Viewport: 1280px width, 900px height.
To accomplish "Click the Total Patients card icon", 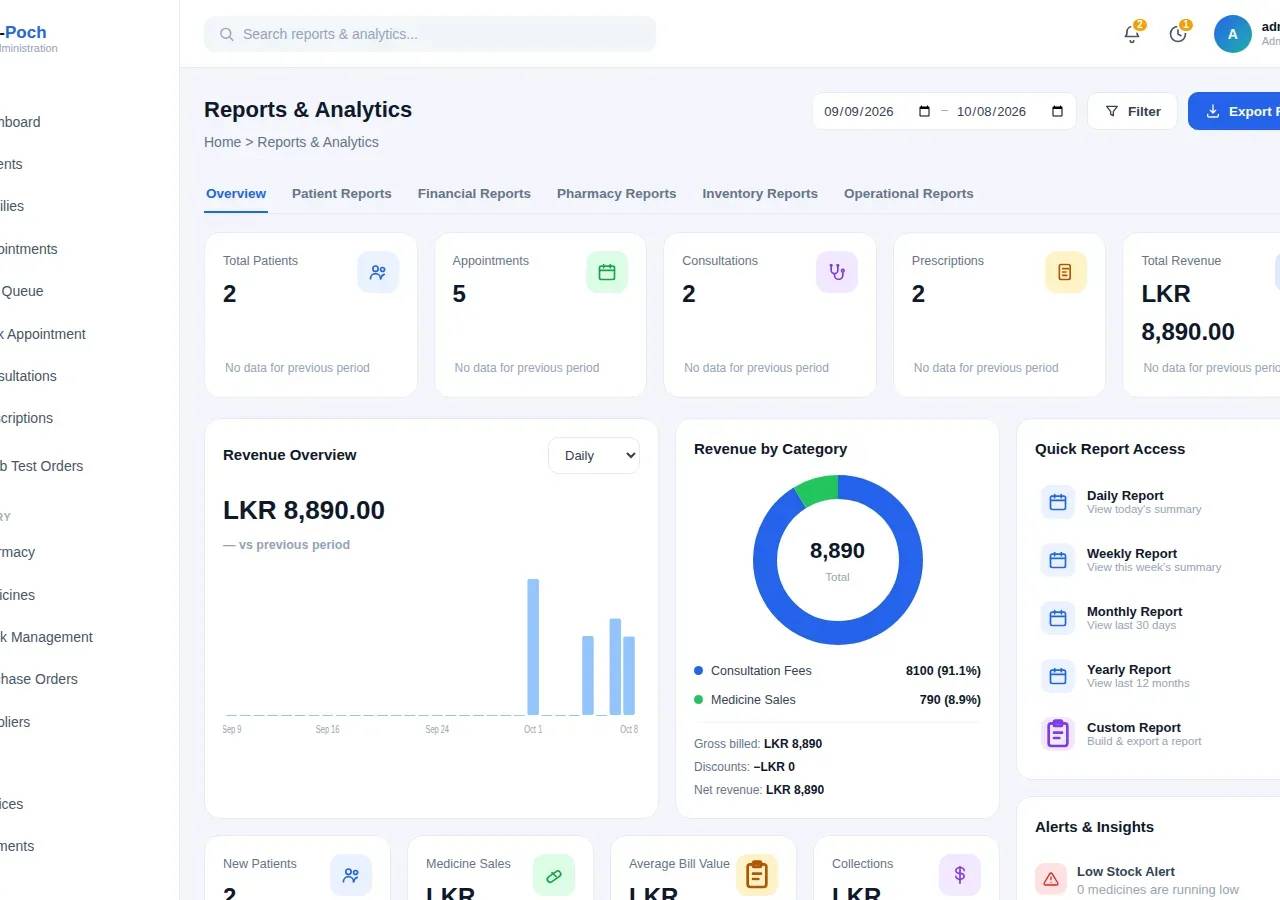I will 378,272.
